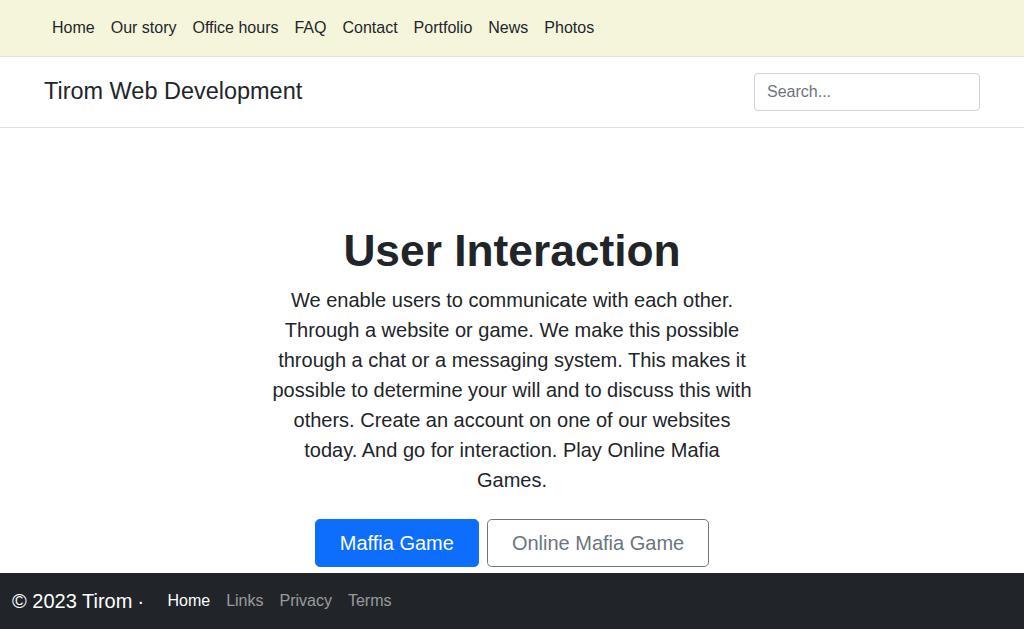Open the Links page from footer
This screenshot has height=629, width=1024.
pos(244,601)
